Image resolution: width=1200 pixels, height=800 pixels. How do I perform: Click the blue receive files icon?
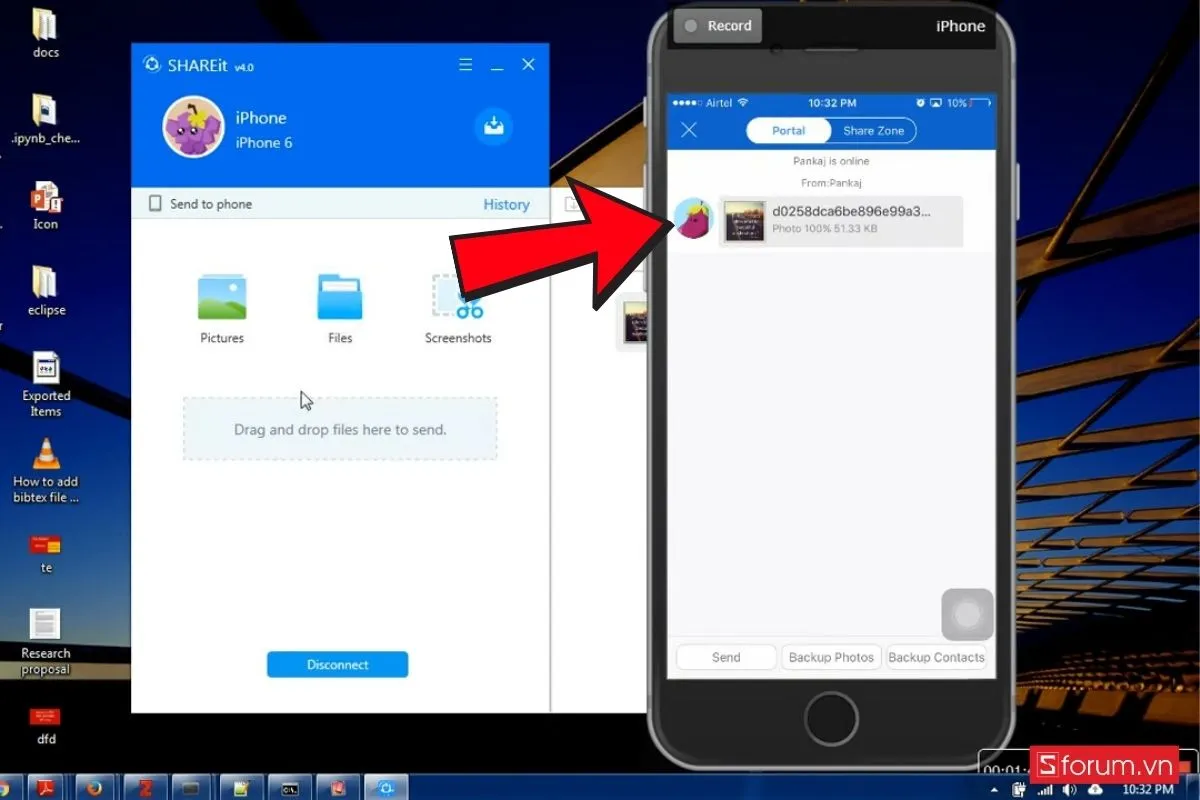(494, 128)
